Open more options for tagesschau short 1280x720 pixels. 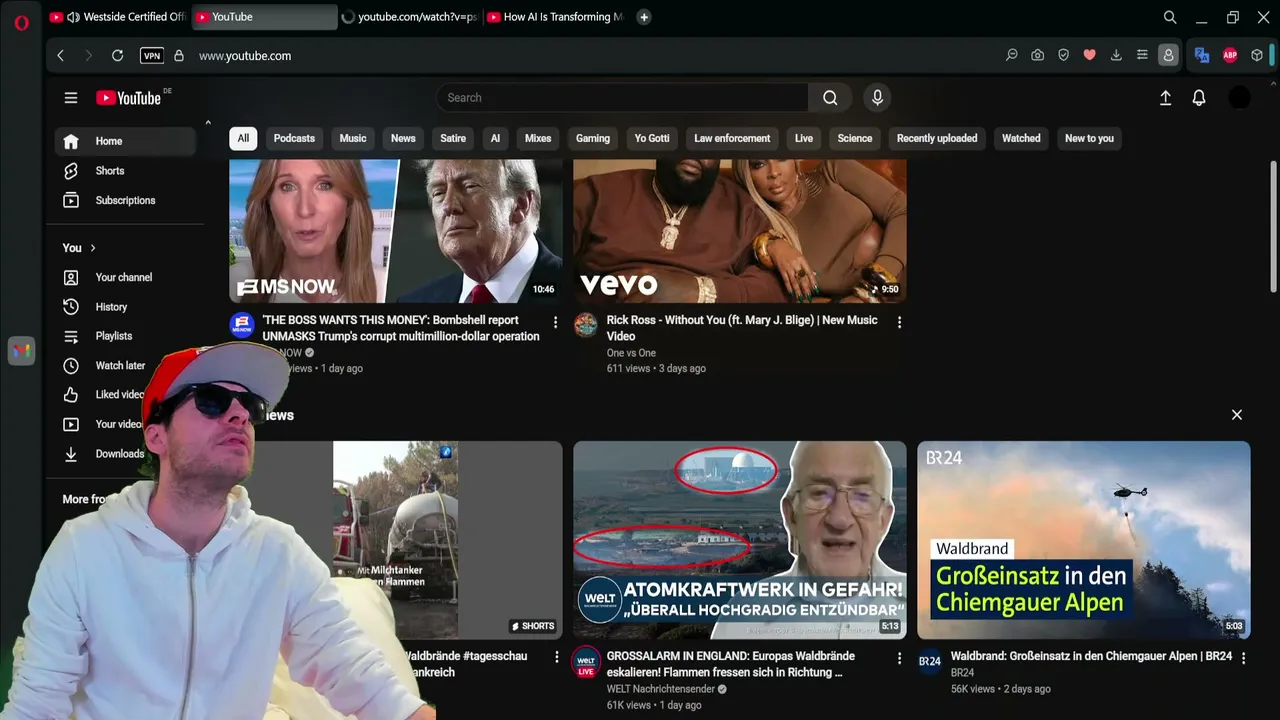(x=556, y=657)
